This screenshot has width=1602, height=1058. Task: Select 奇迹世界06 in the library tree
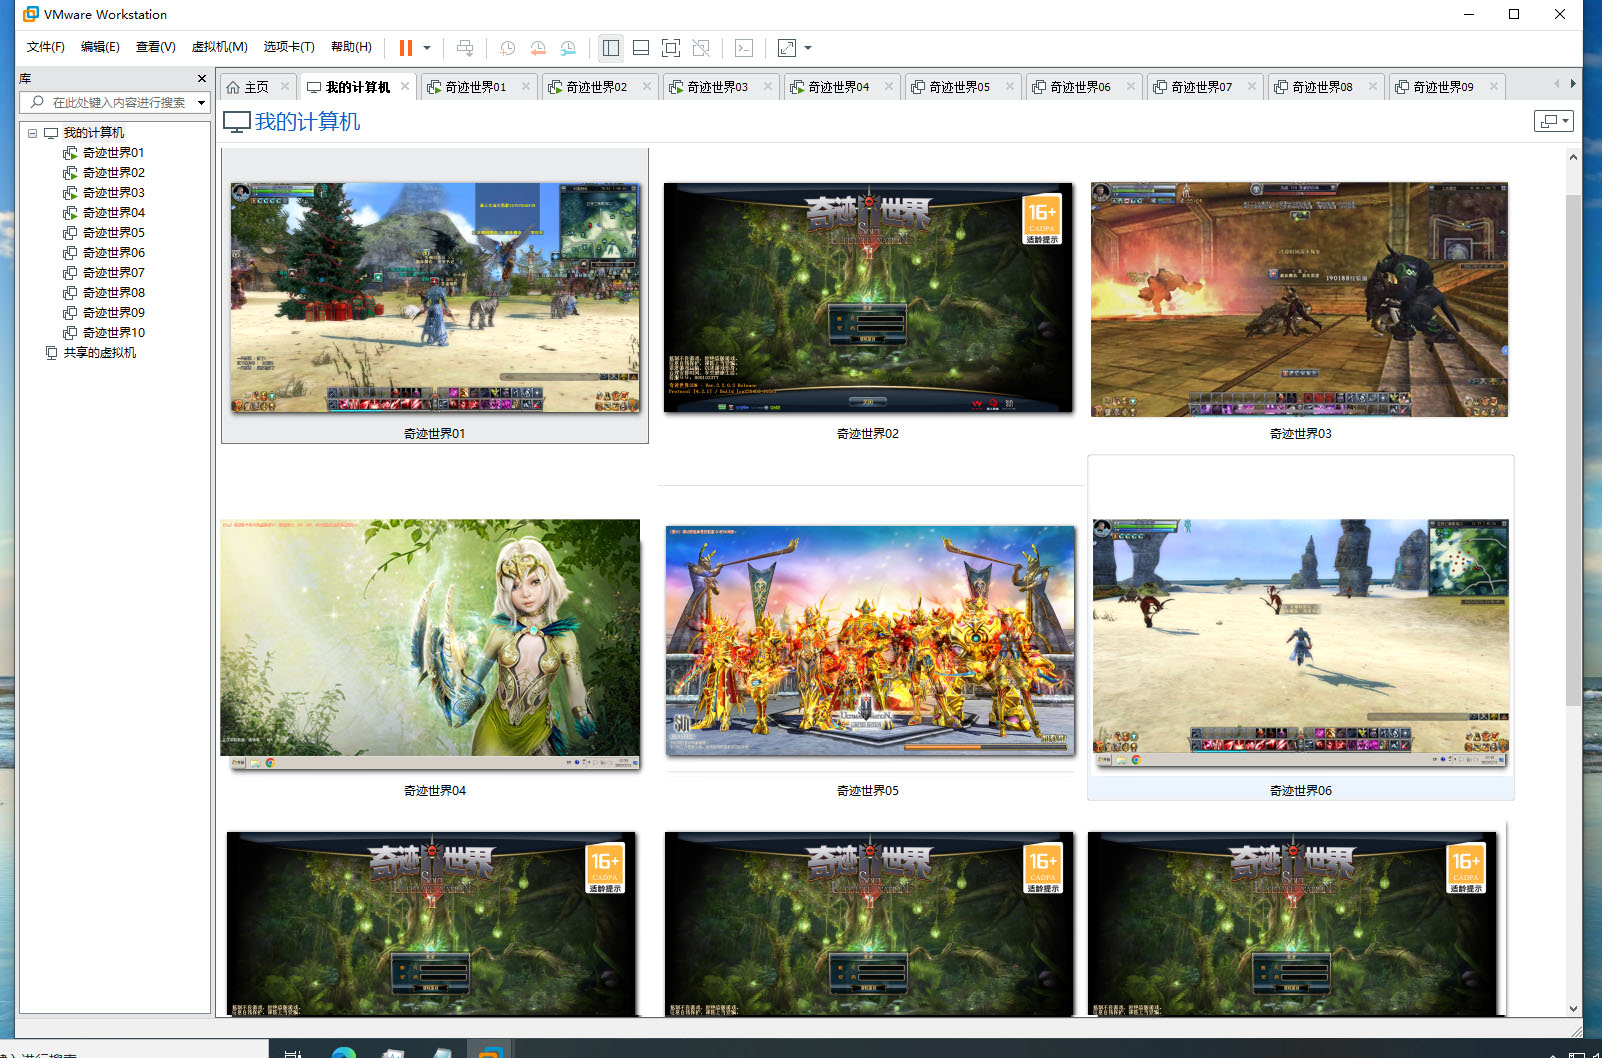coord(113,252)
